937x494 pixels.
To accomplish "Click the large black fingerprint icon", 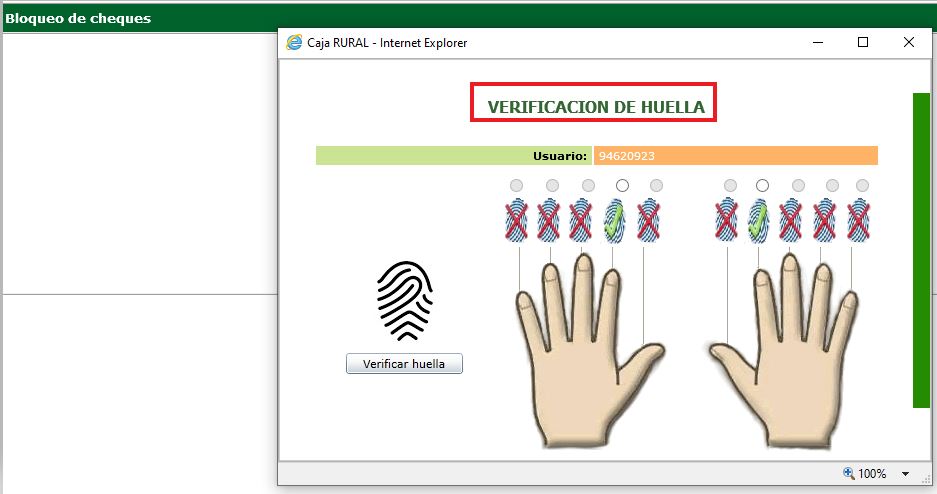I will pyautogui.click(x=405, y=300).
